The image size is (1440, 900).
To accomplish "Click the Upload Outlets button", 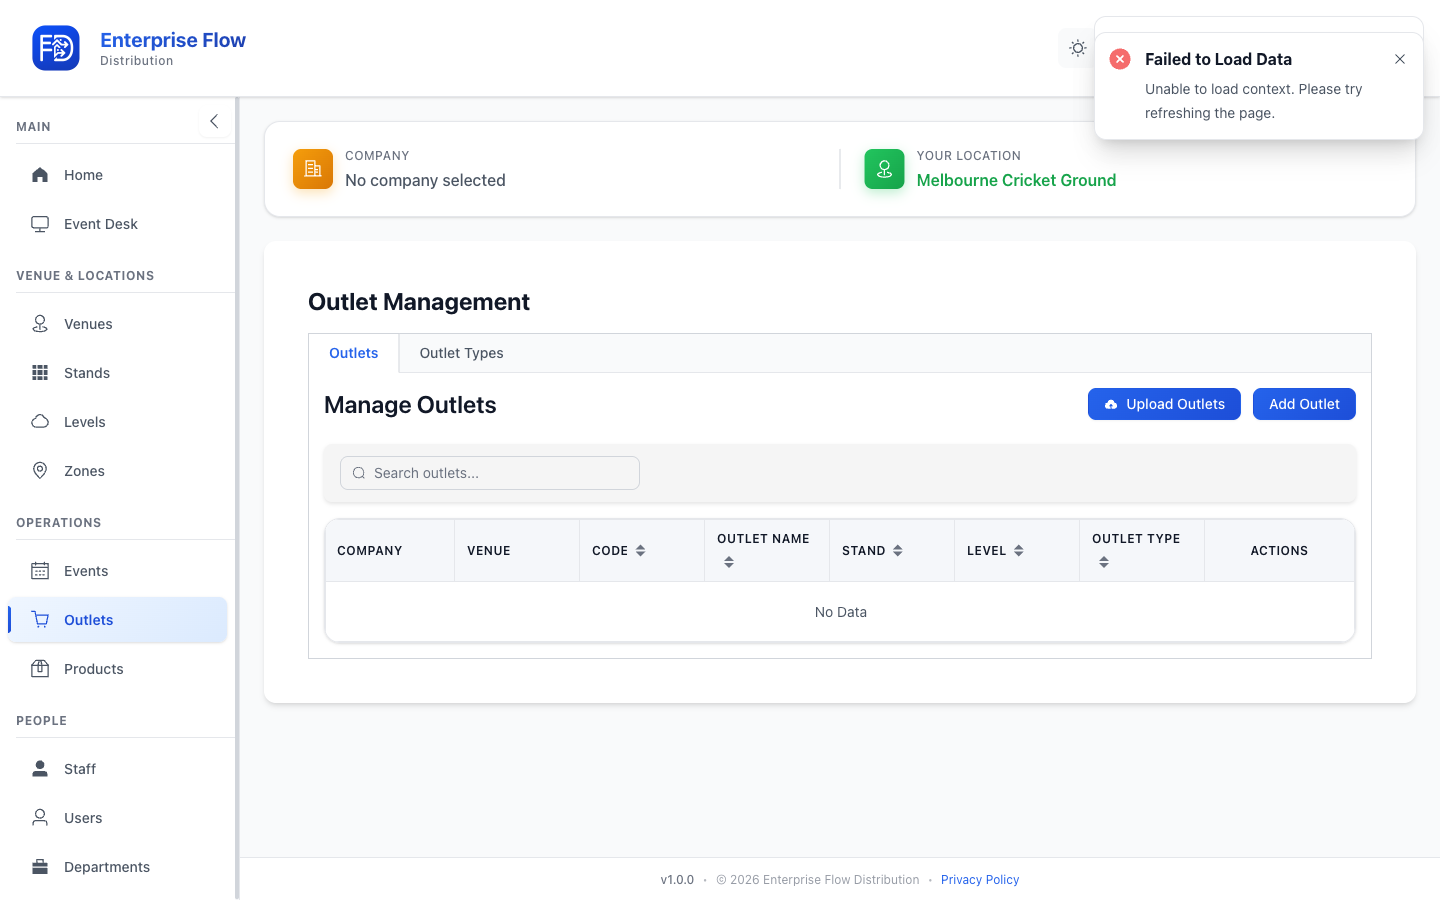I will click(x=1164, y=404).
